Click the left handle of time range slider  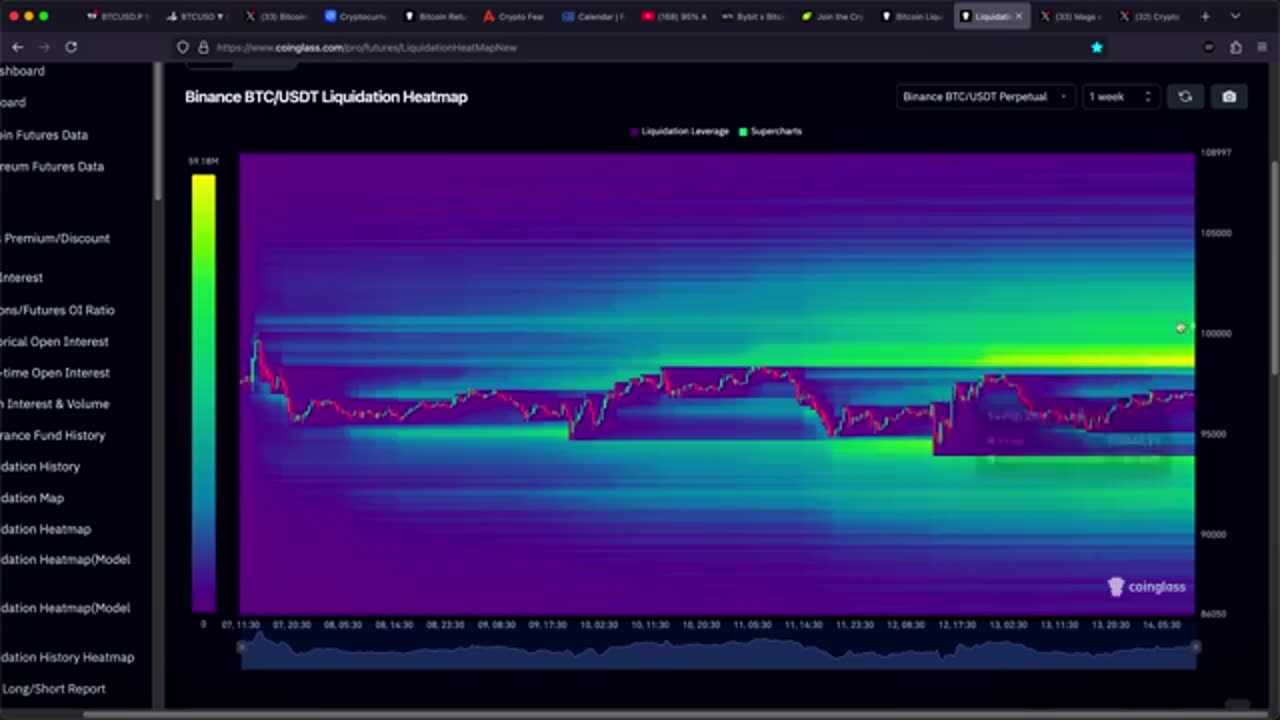(x=241, y=647)
